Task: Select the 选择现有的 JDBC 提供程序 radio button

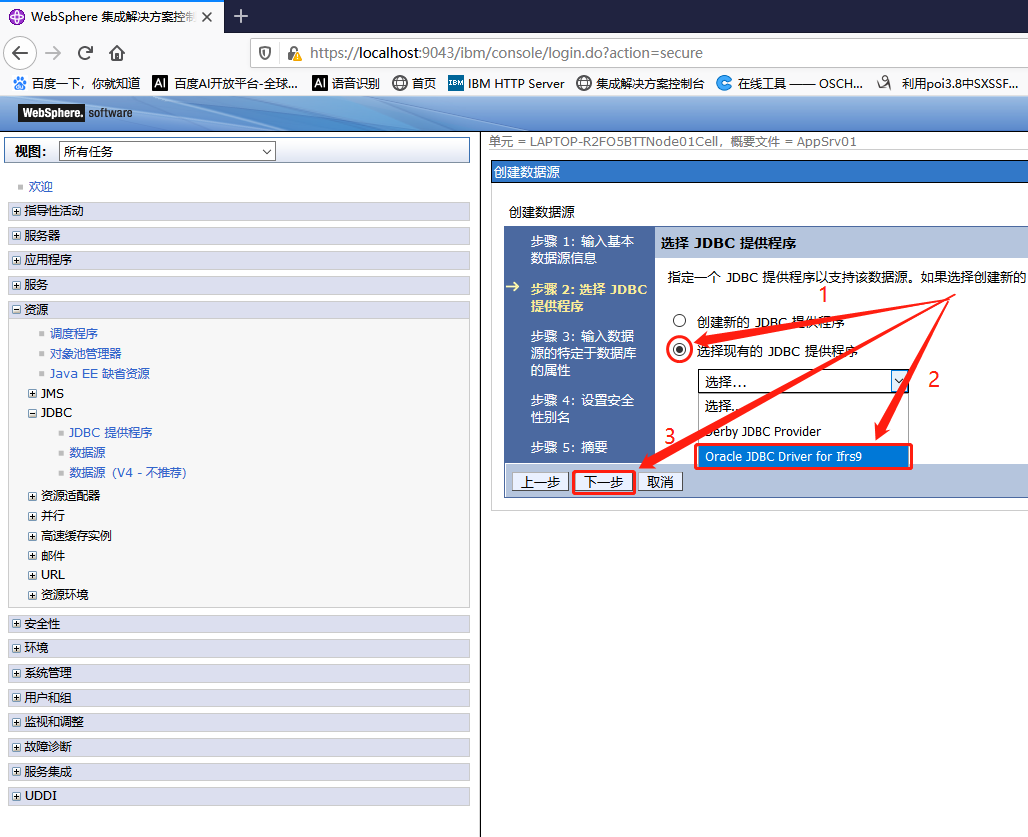Action: (679, 350)
